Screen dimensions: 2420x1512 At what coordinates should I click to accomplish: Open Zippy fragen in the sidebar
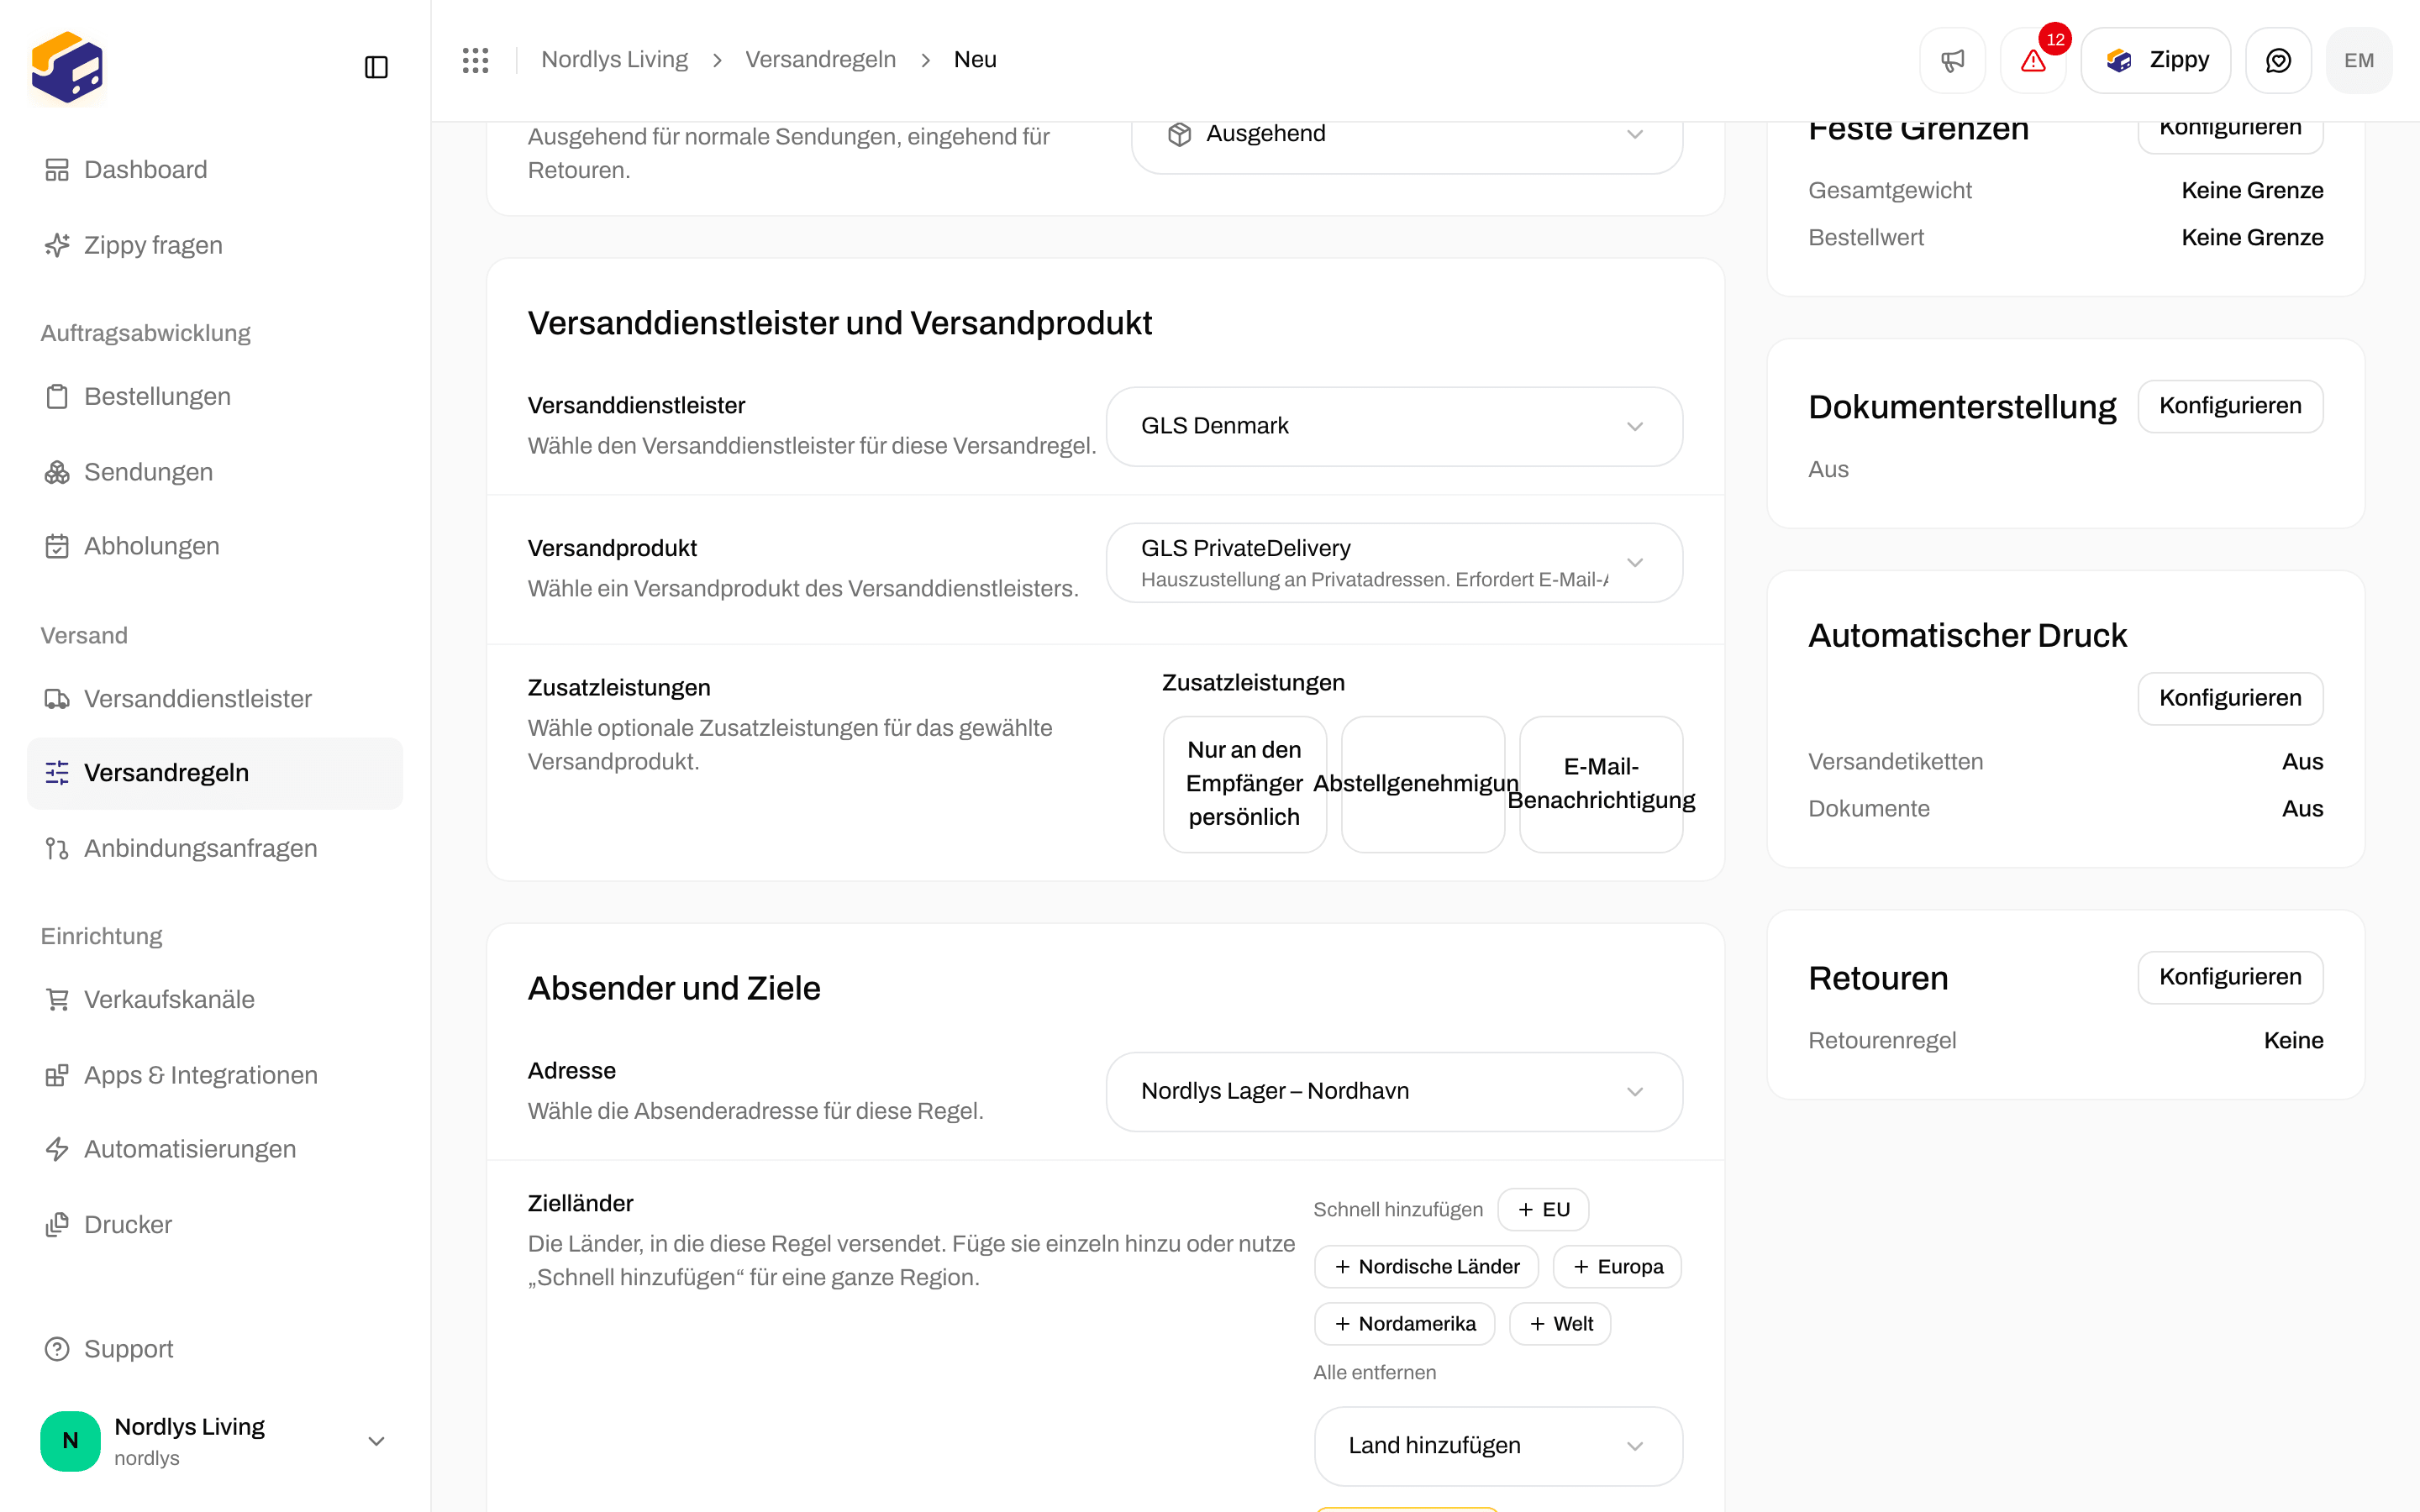[215, 245]
